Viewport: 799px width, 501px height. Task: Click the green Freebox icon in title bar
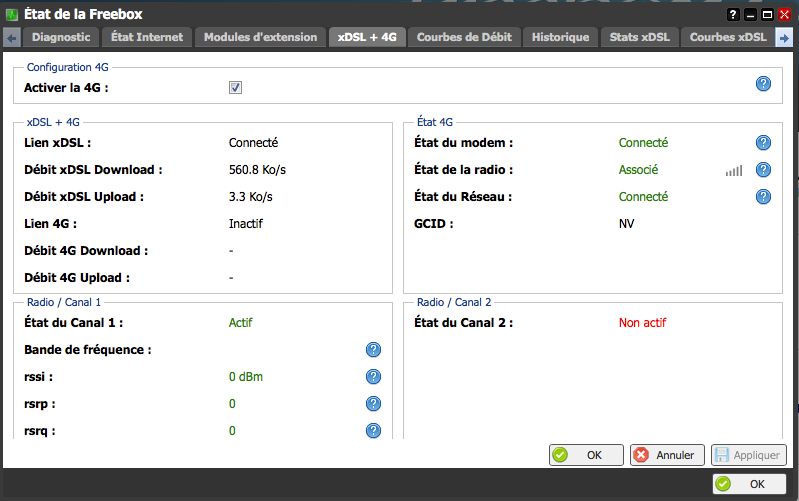point(12,14)
